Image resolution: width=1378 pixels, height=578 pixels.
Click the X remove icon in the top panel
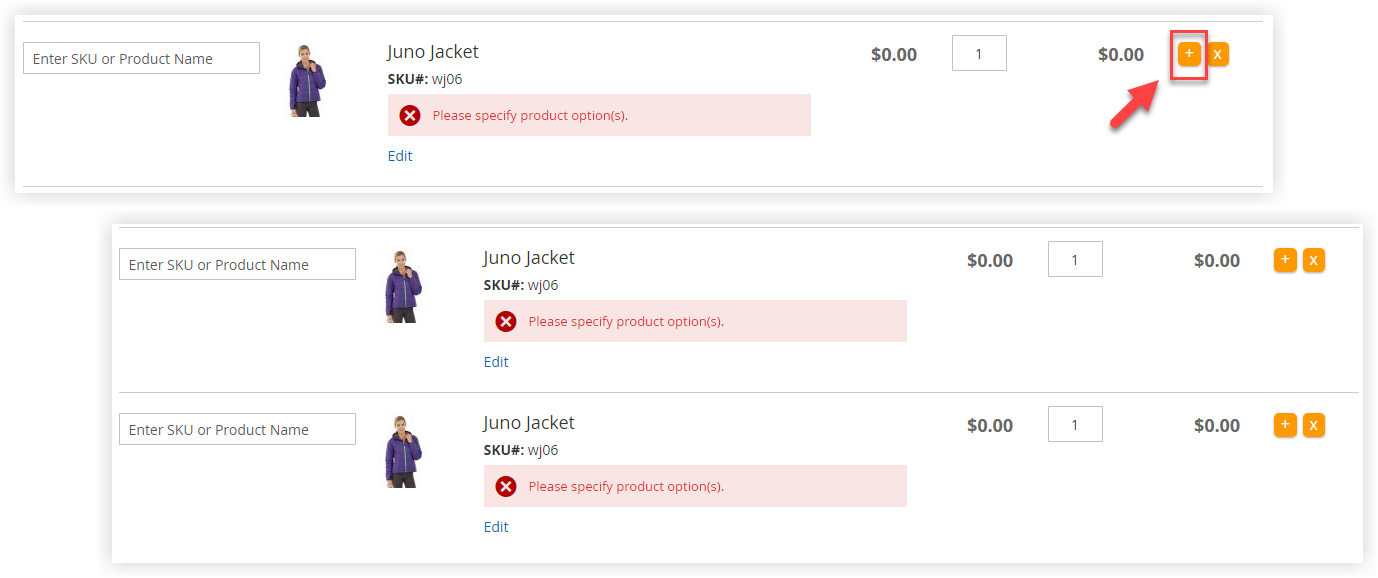pos(1218,54)
